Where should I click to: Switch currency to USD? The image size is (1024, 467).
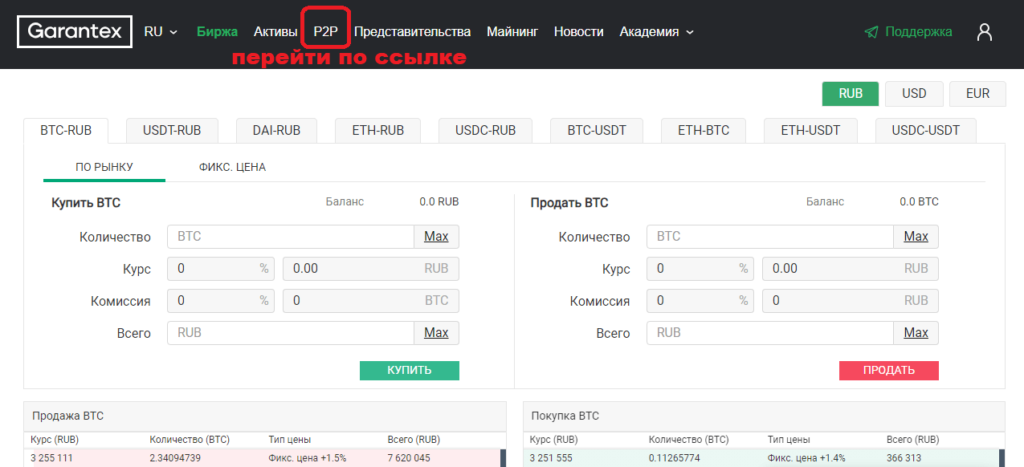click(x=914, y=93)
